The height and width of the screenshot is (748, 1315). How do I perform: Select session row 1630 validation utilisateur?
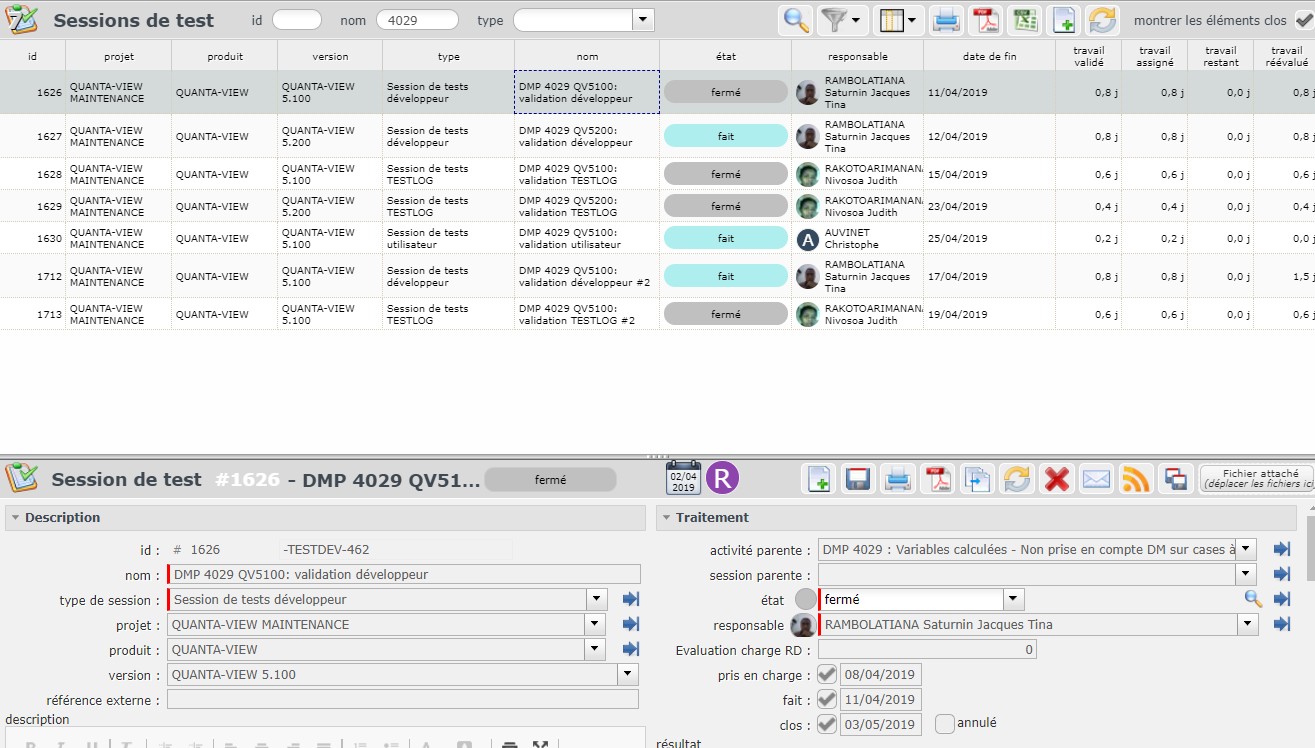point(587,238)
